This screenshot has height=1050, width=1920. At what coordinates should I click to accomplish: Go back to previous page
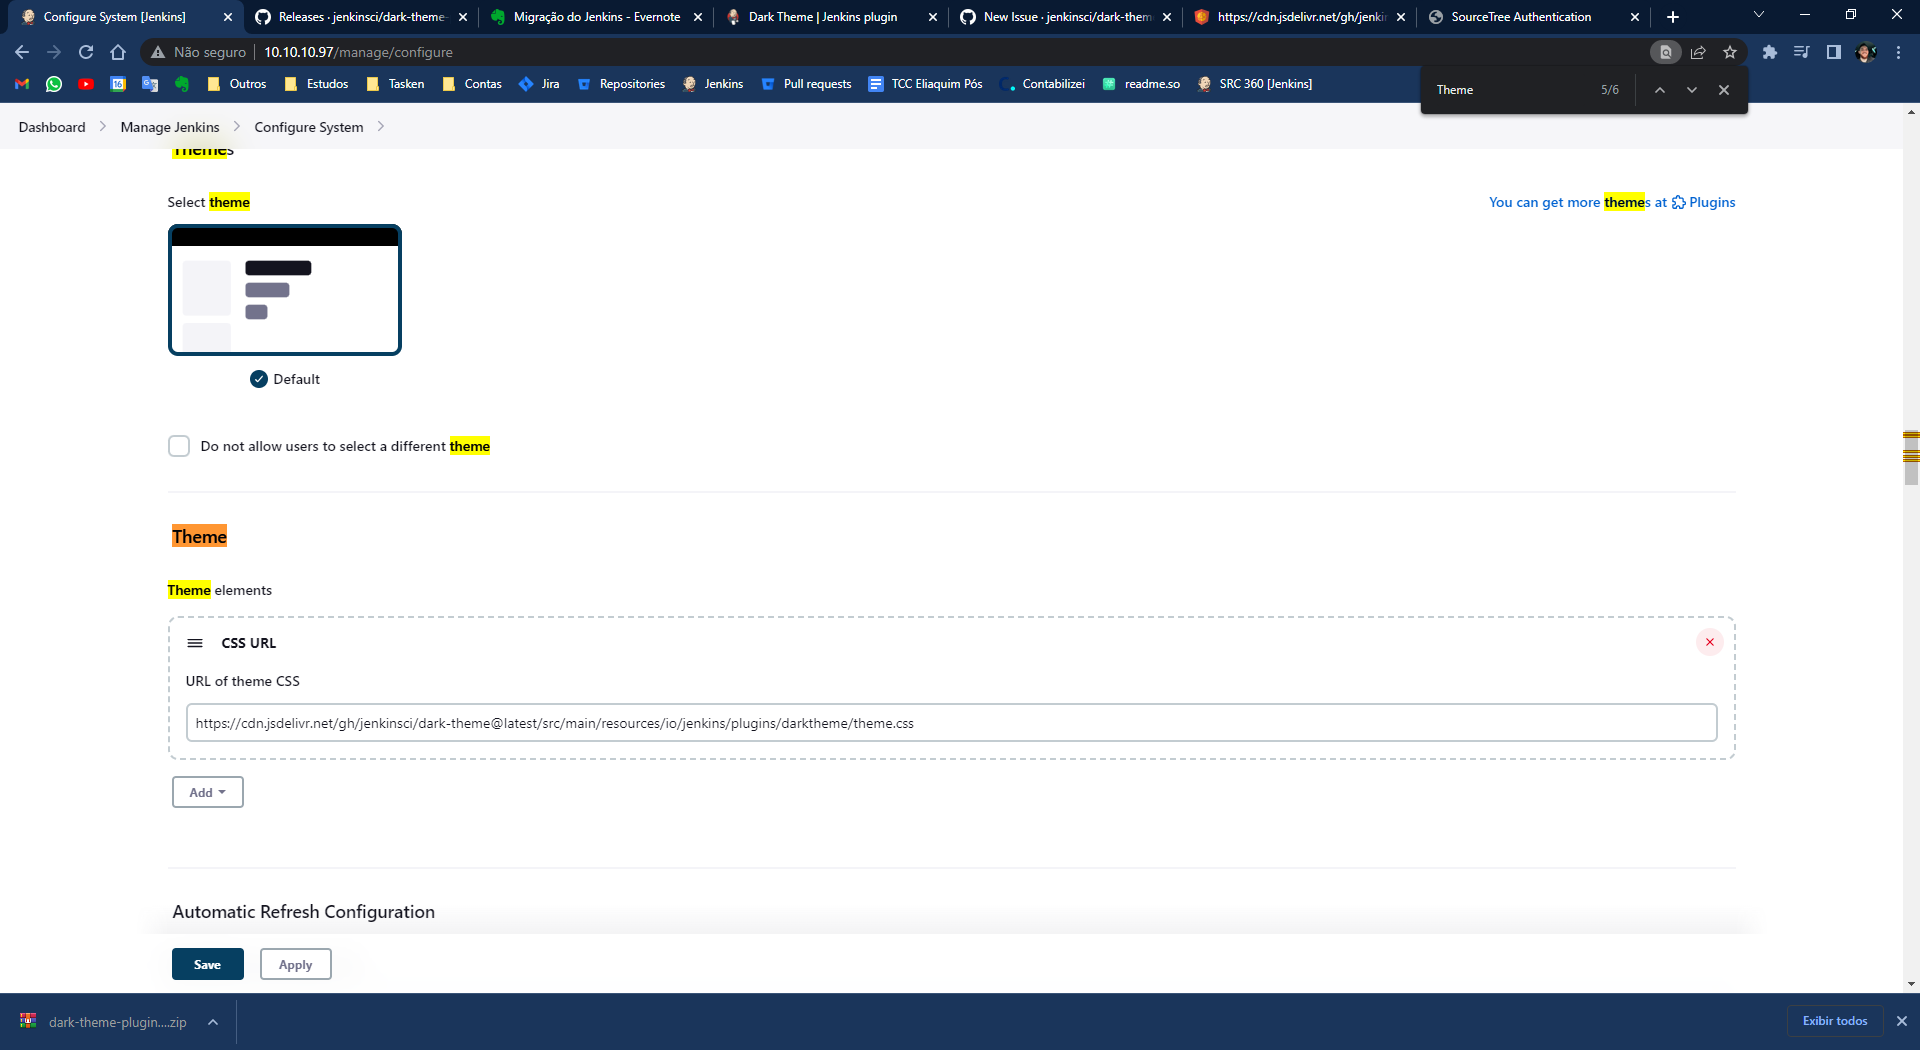[x=22, y=52]
